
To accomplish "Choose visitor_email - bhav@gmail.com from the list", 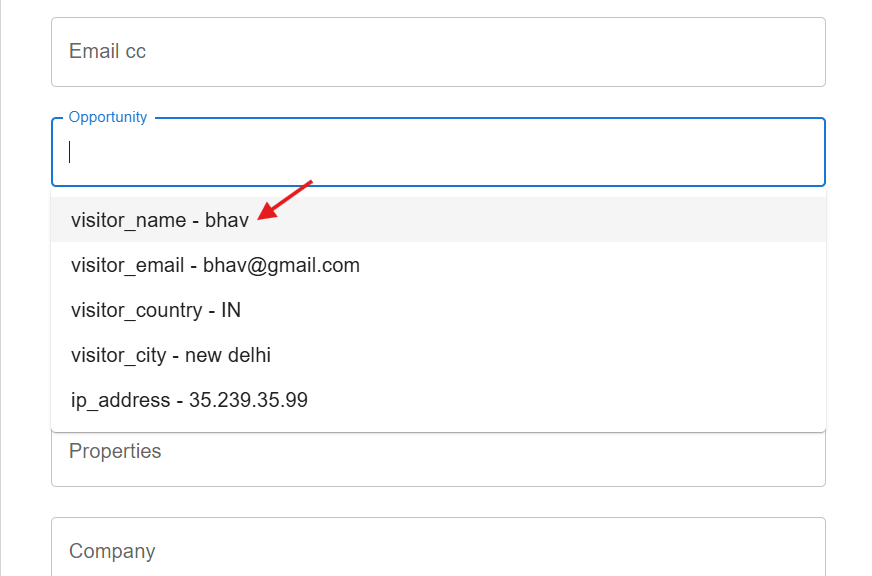I will pos(438,265).
